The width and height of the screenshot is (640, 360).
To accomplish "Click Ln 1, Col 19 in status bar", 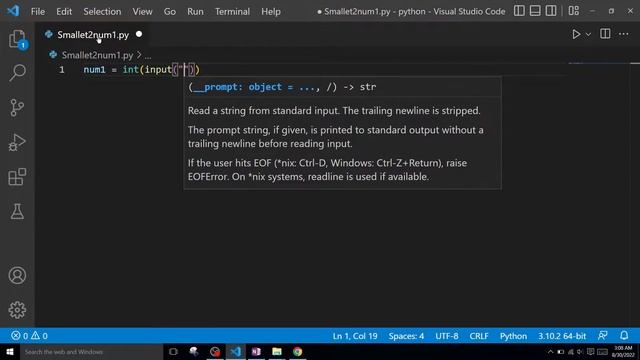I will (355, 336).
